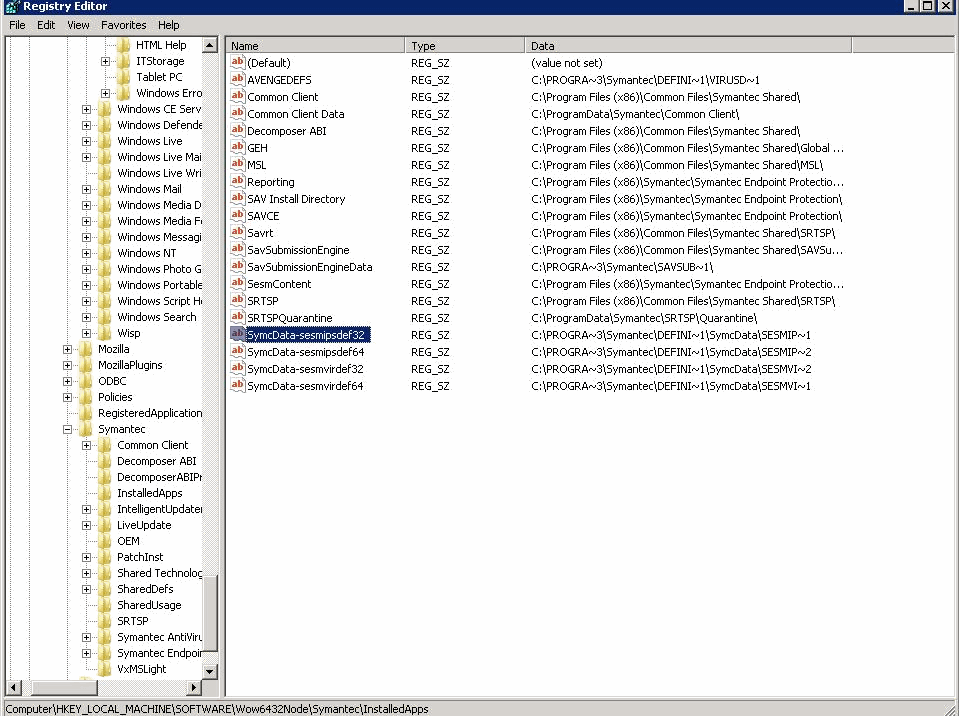Screen dimensions: 959x716
Task: Click the Windows NT folder icon
Action: tap(105, 253)
